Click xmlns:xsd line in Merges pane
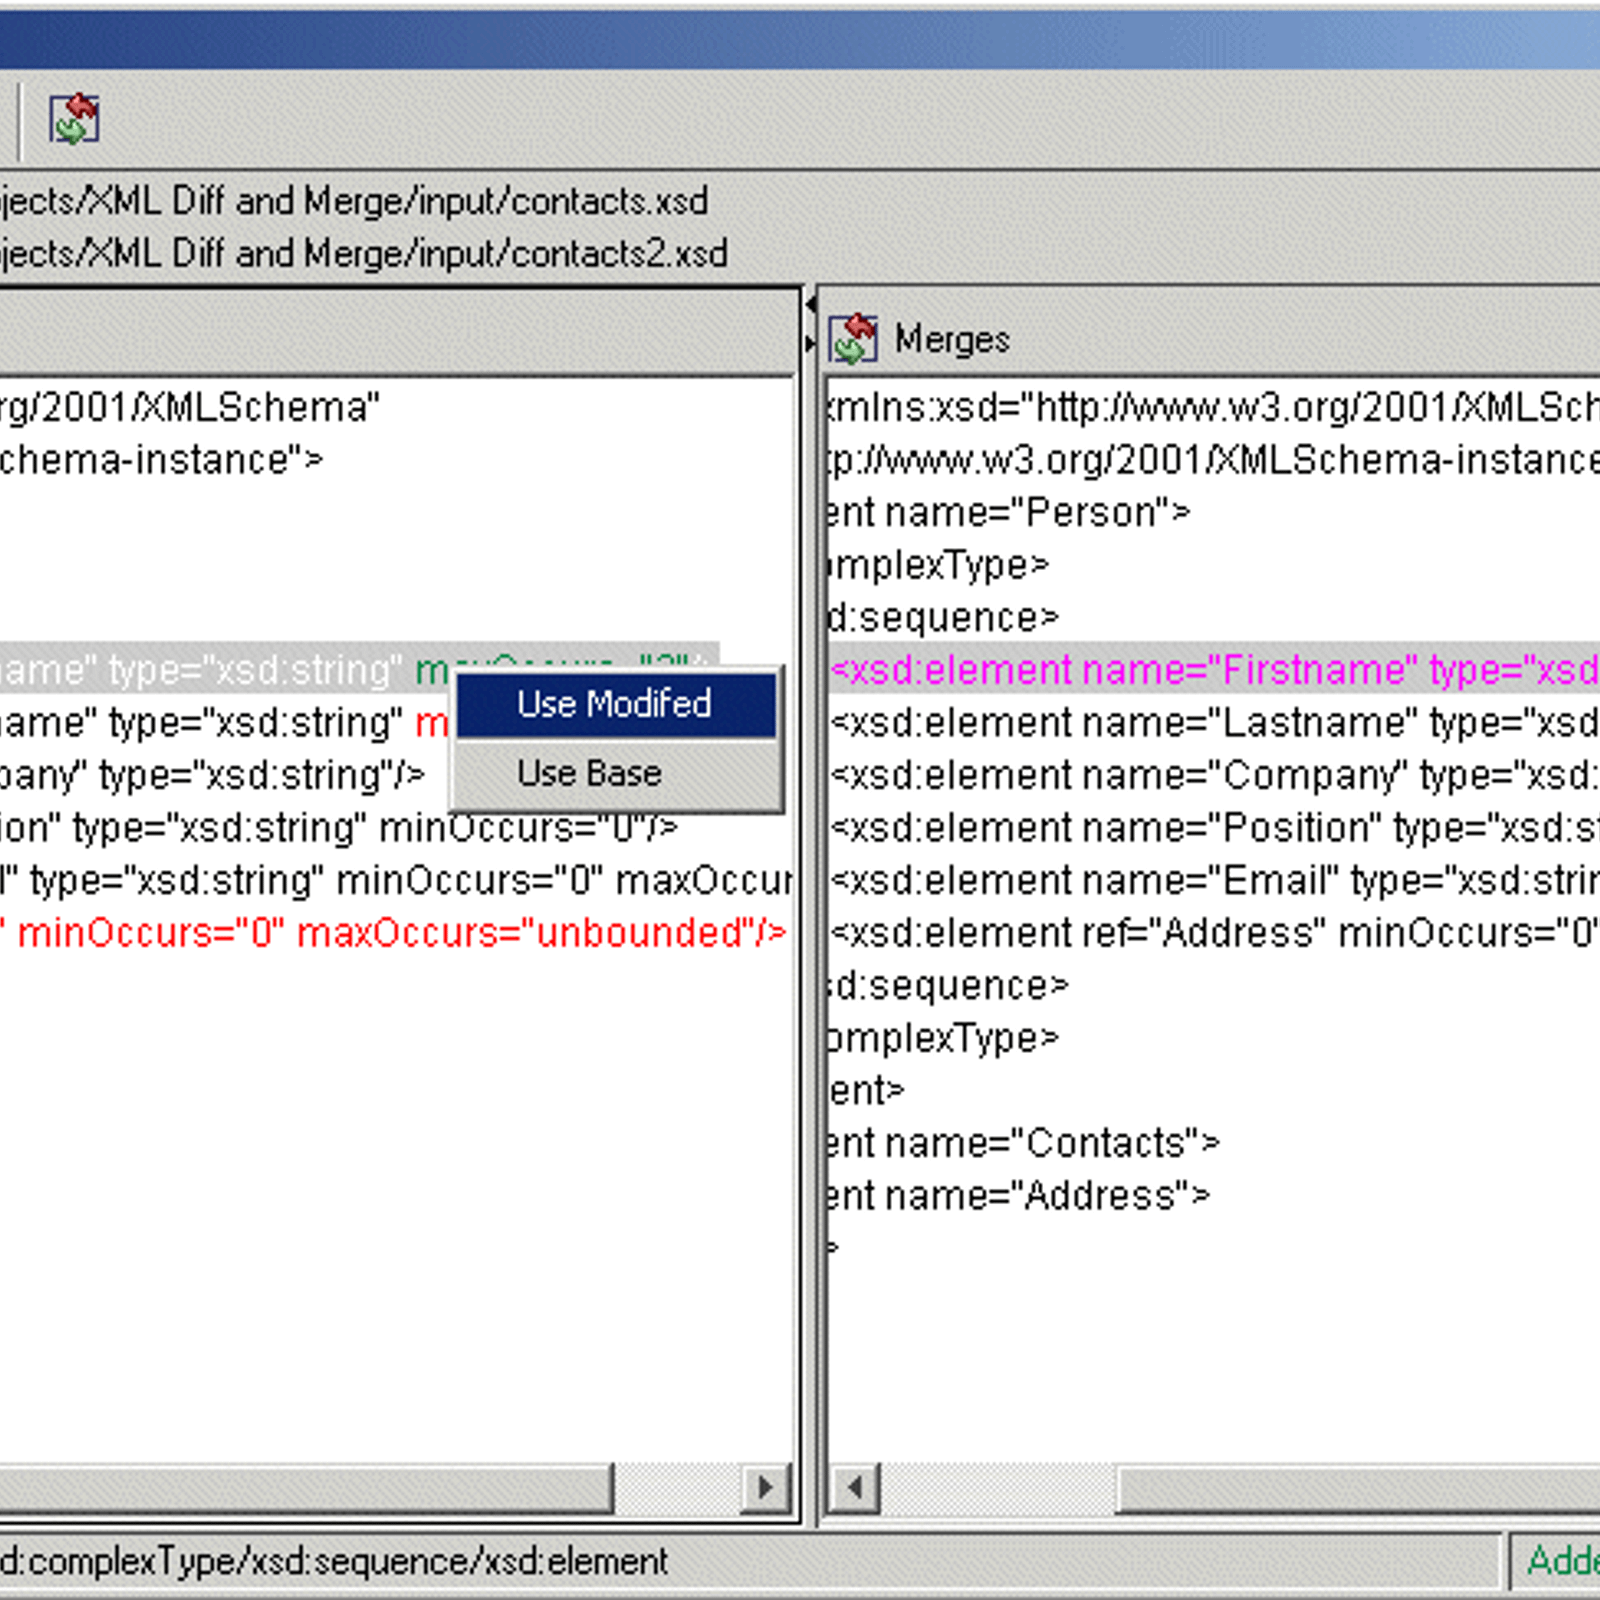Image resolution: width=1600 pixels, height=1600 pixels. 1214,407
